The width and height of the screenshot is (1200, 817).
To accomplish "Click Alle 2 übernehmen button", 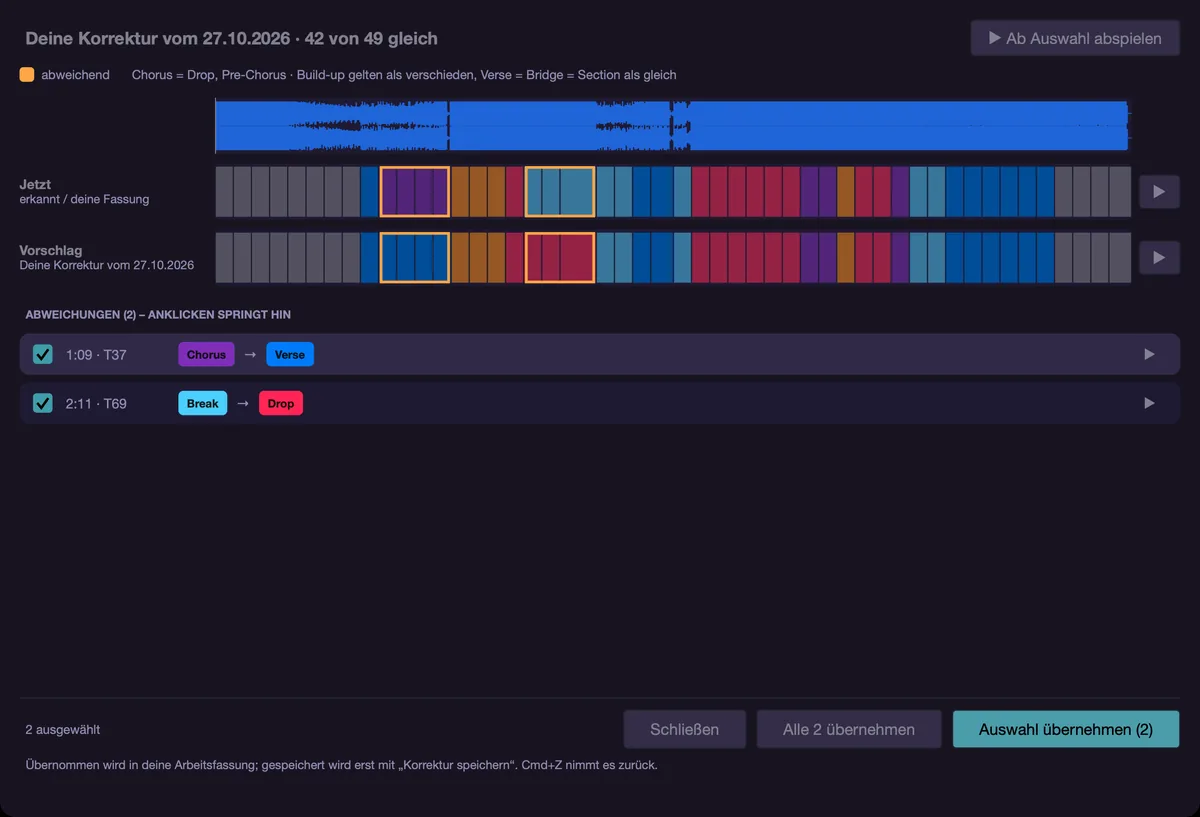I will [849, 729].
